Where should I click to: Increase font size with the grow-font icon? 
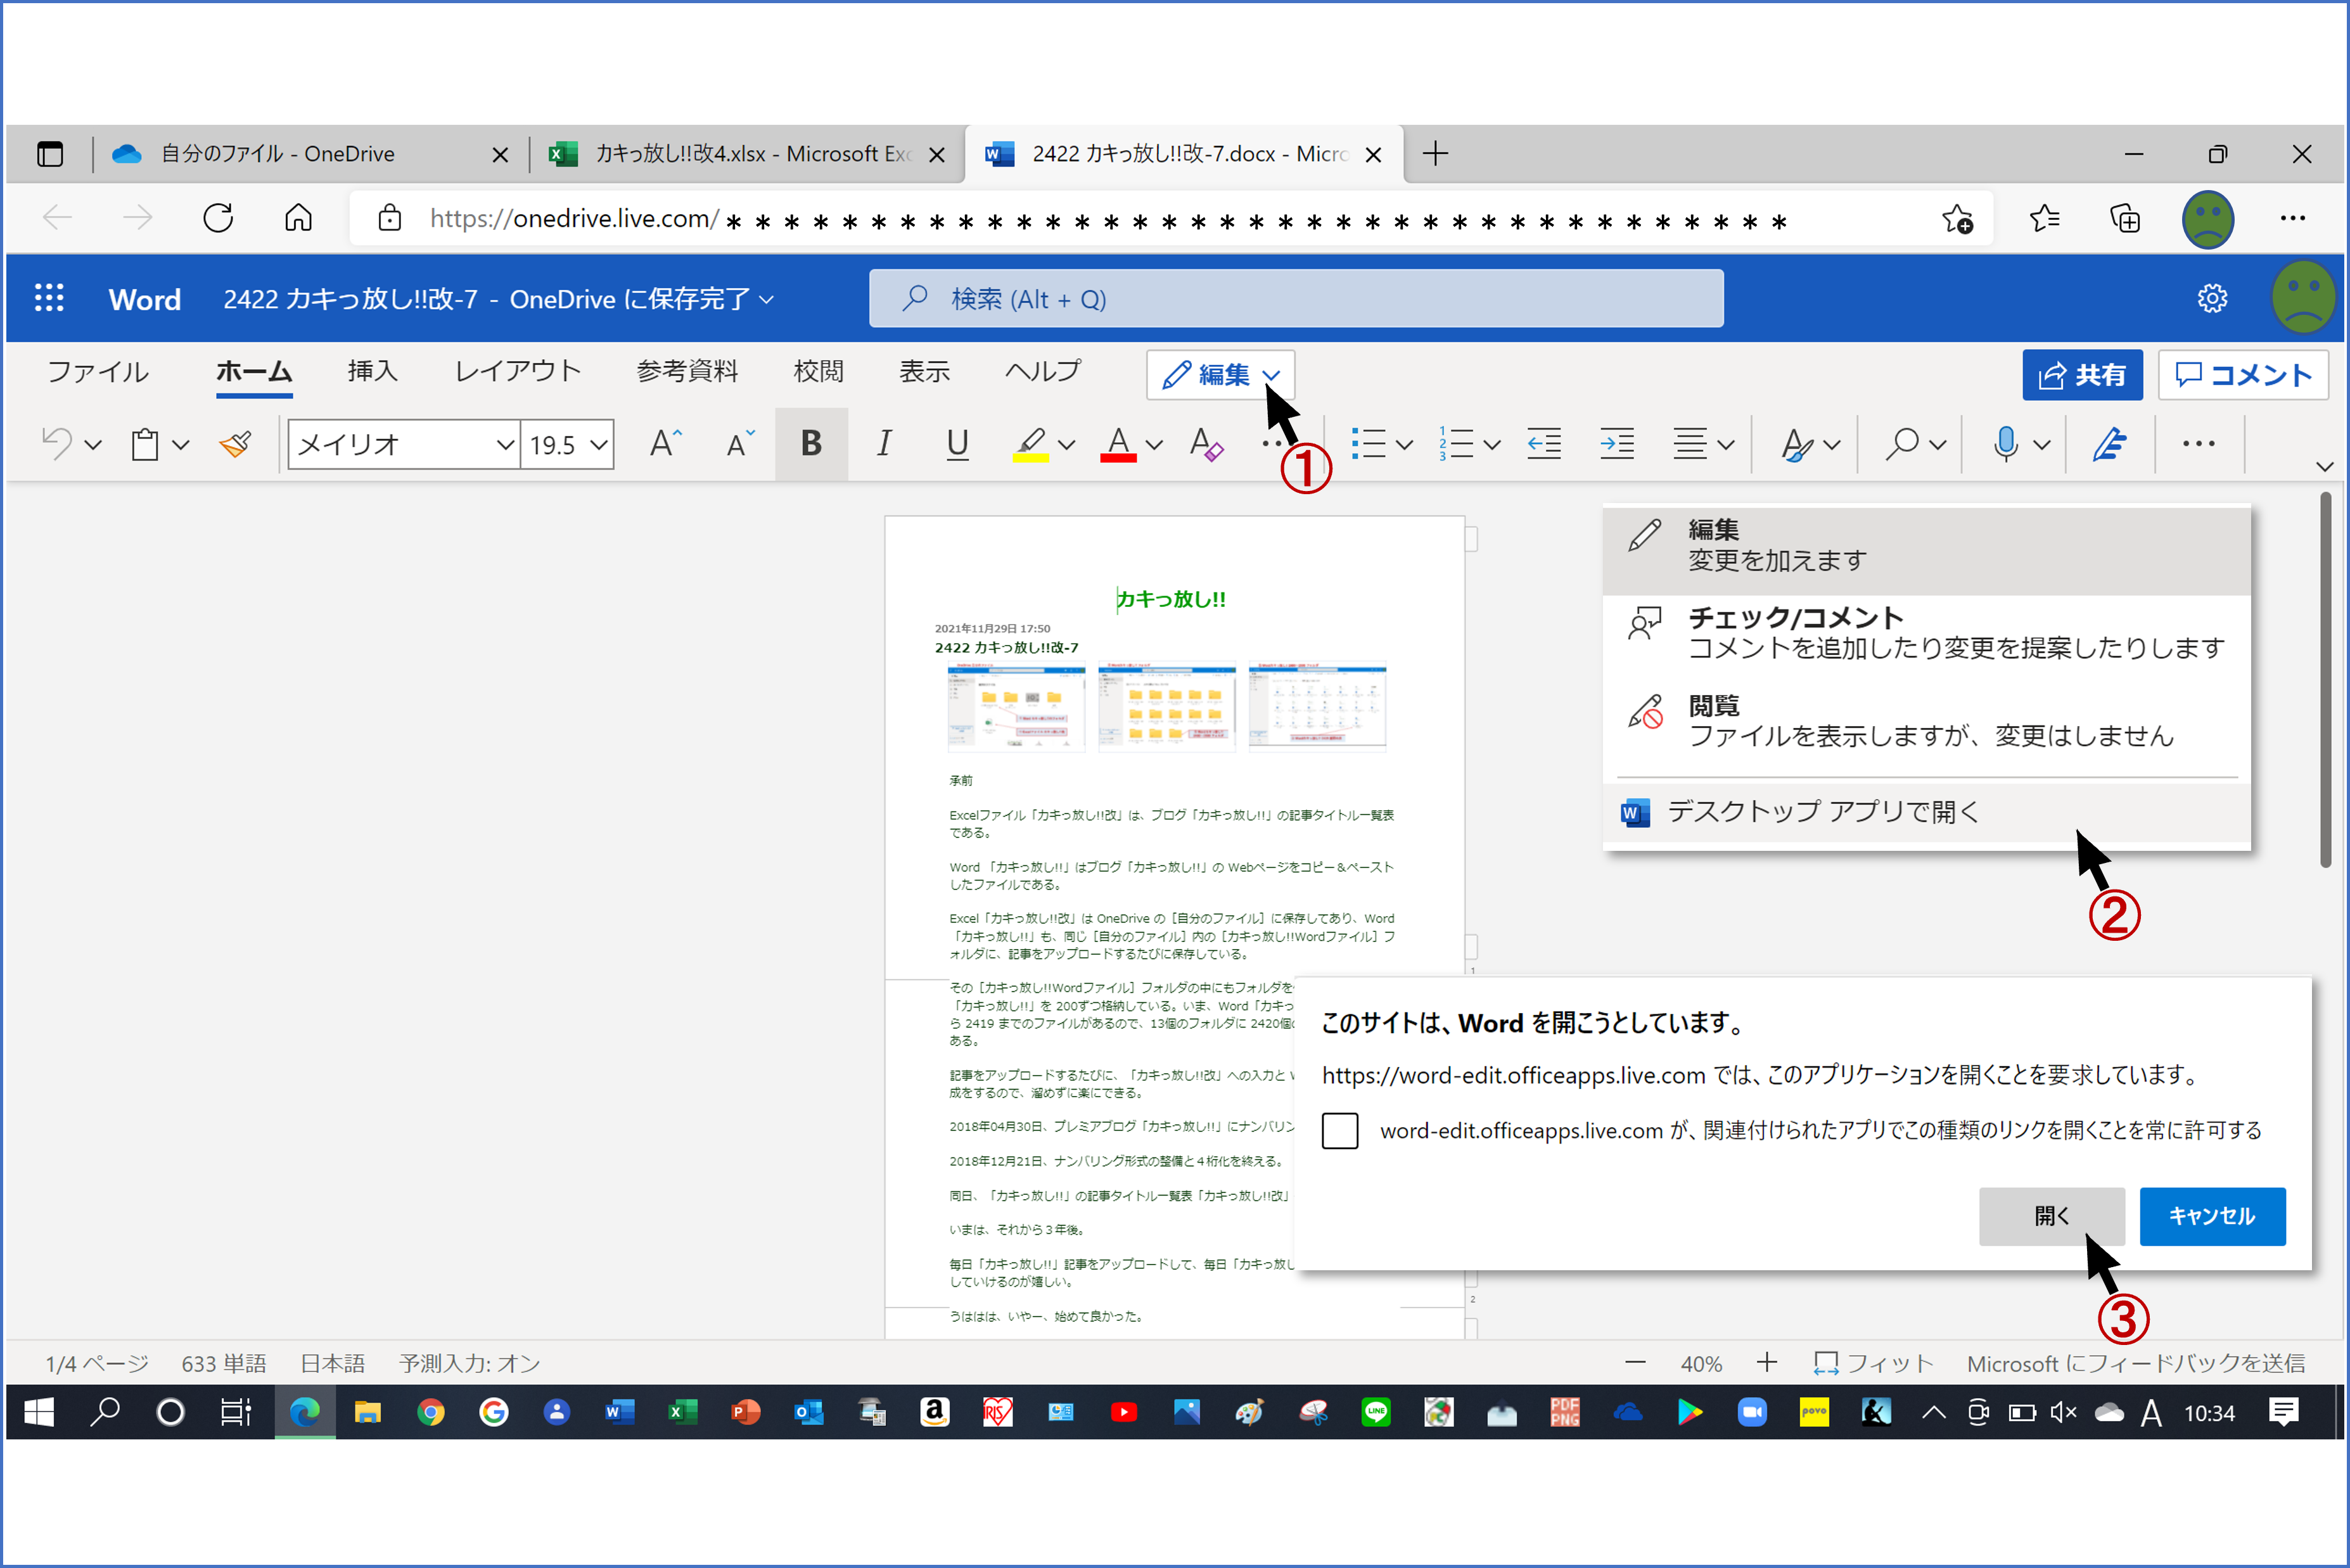point(665,443)
